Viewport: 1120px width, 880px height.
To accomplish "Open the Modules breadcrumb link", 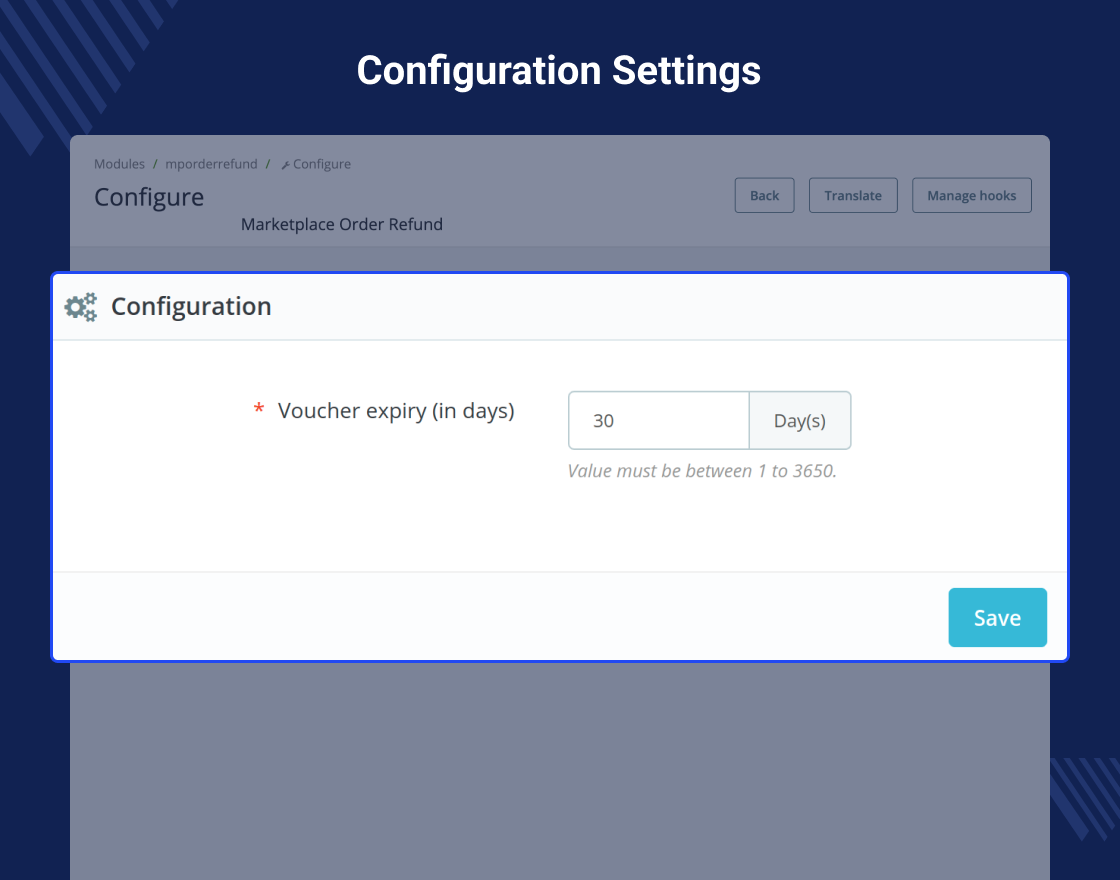I will [119, 164].
